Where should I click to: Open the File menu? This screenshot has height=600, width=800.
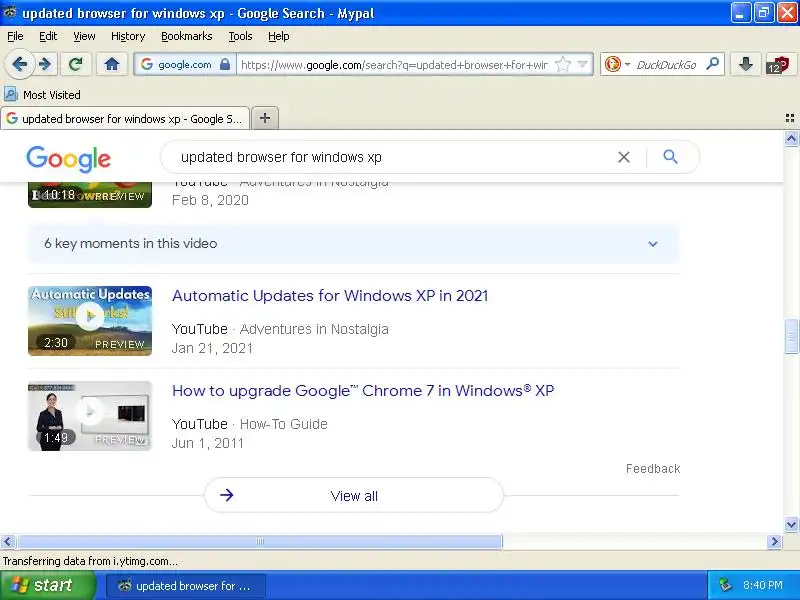click(15, 36)
